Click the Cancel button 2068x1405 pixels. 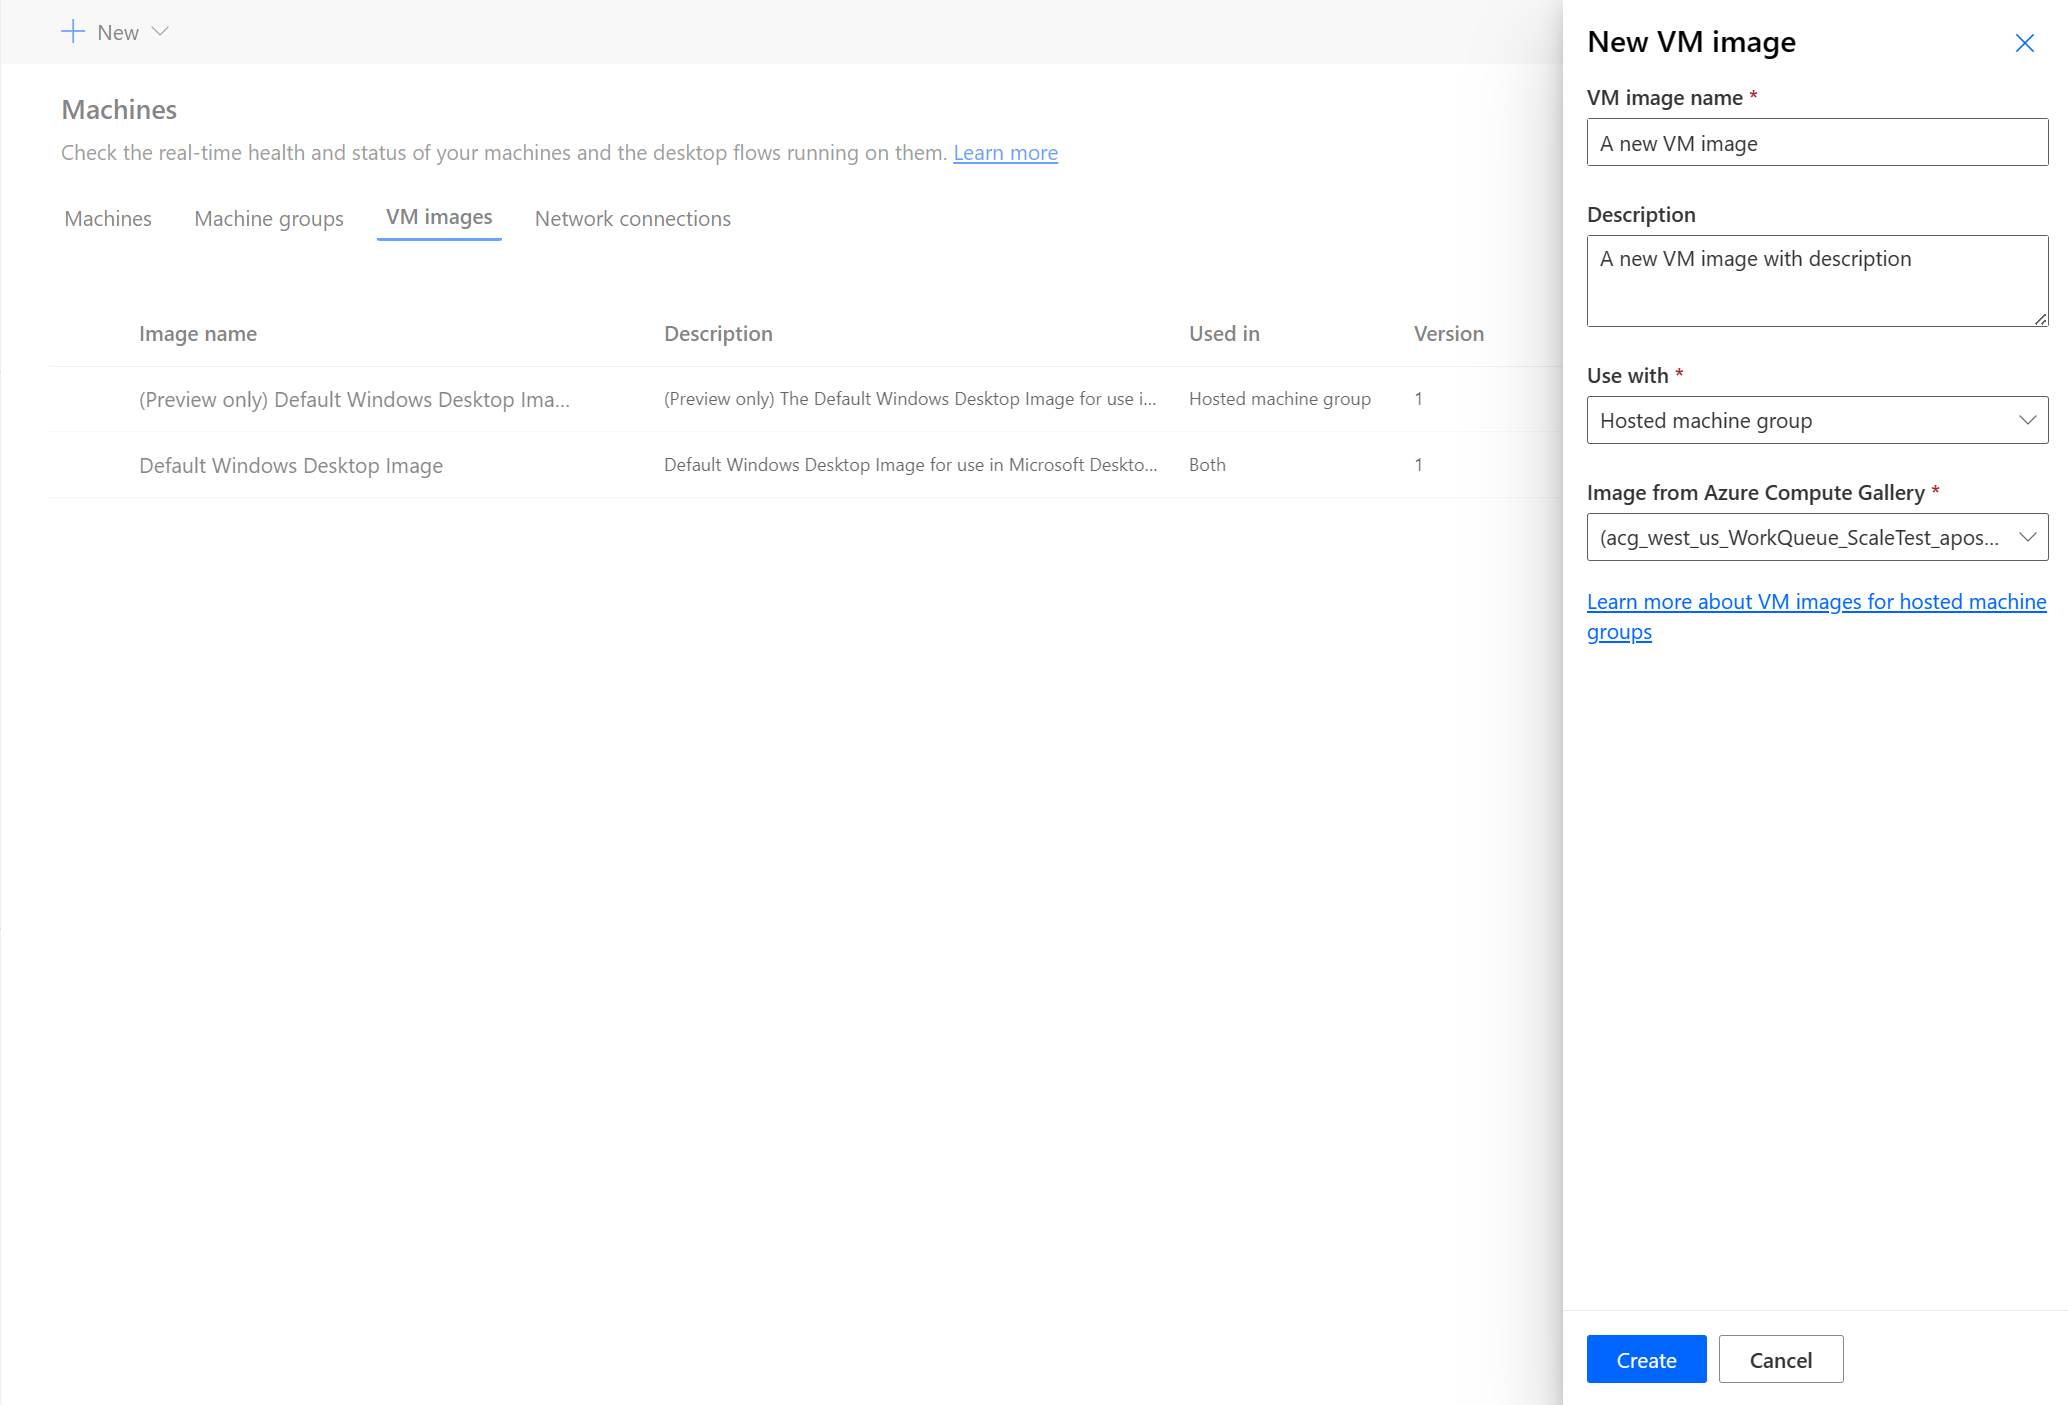point(1780,1360)
